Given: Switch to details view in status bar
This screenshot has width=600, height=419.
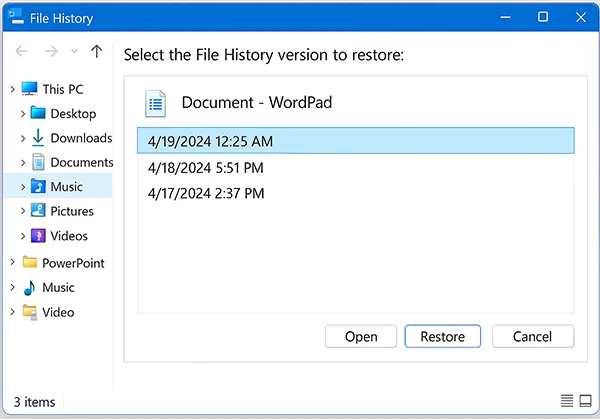Looking at the screenshot, I should [567, 401].
